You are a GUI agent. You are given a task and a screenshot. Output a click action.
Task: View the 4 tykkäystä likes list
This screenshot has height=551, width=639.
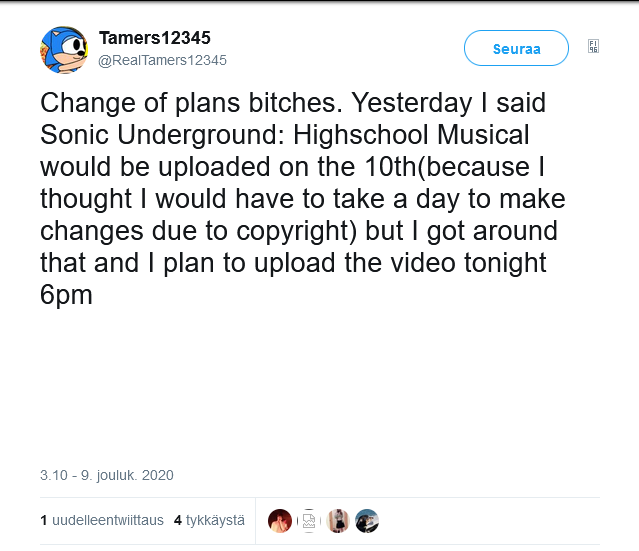tap(209, 521)
